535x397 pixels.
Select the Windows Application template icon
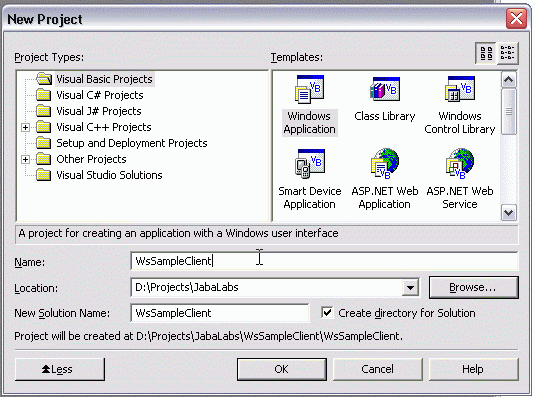pyautogui.click(x=309, y=89)
